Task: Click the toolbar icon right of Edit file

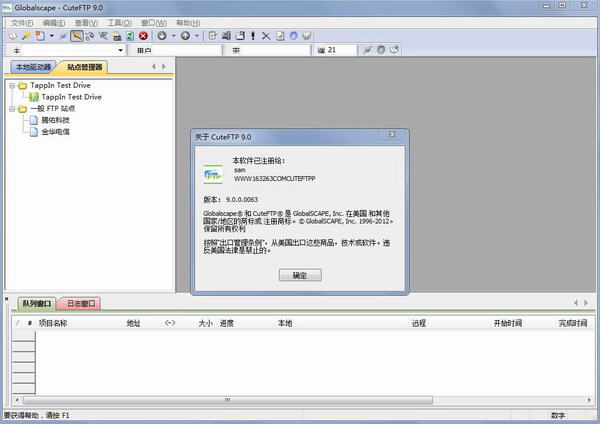Action: pyautogui.click(x=226, y=36)
